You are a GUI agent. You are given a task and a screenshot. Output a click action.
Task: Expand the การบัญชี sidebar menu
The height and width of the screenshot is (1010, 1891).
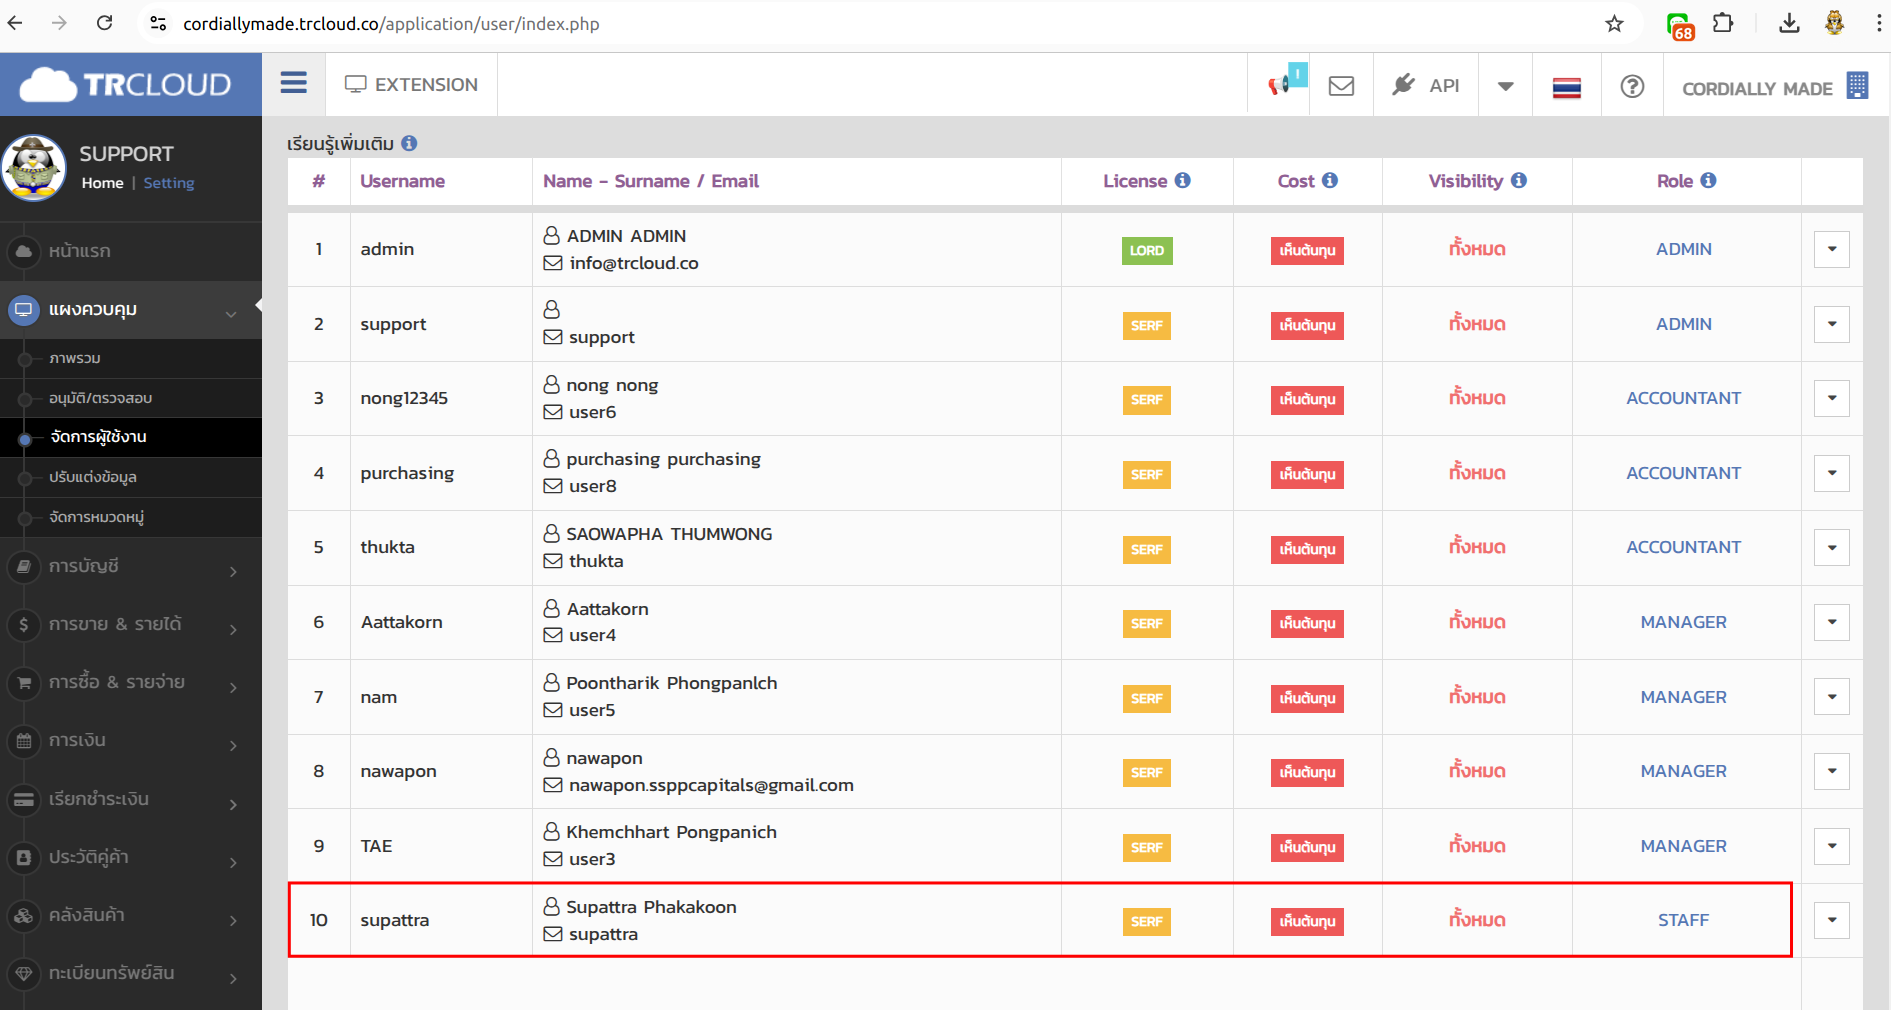[131, 567]
